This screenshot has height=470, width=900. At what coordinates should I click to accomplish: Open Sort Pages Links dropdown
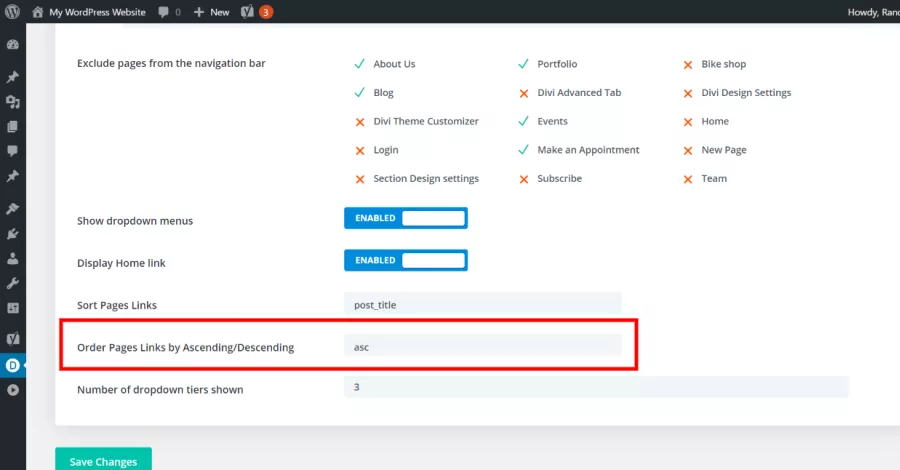(x=483, y=304)
